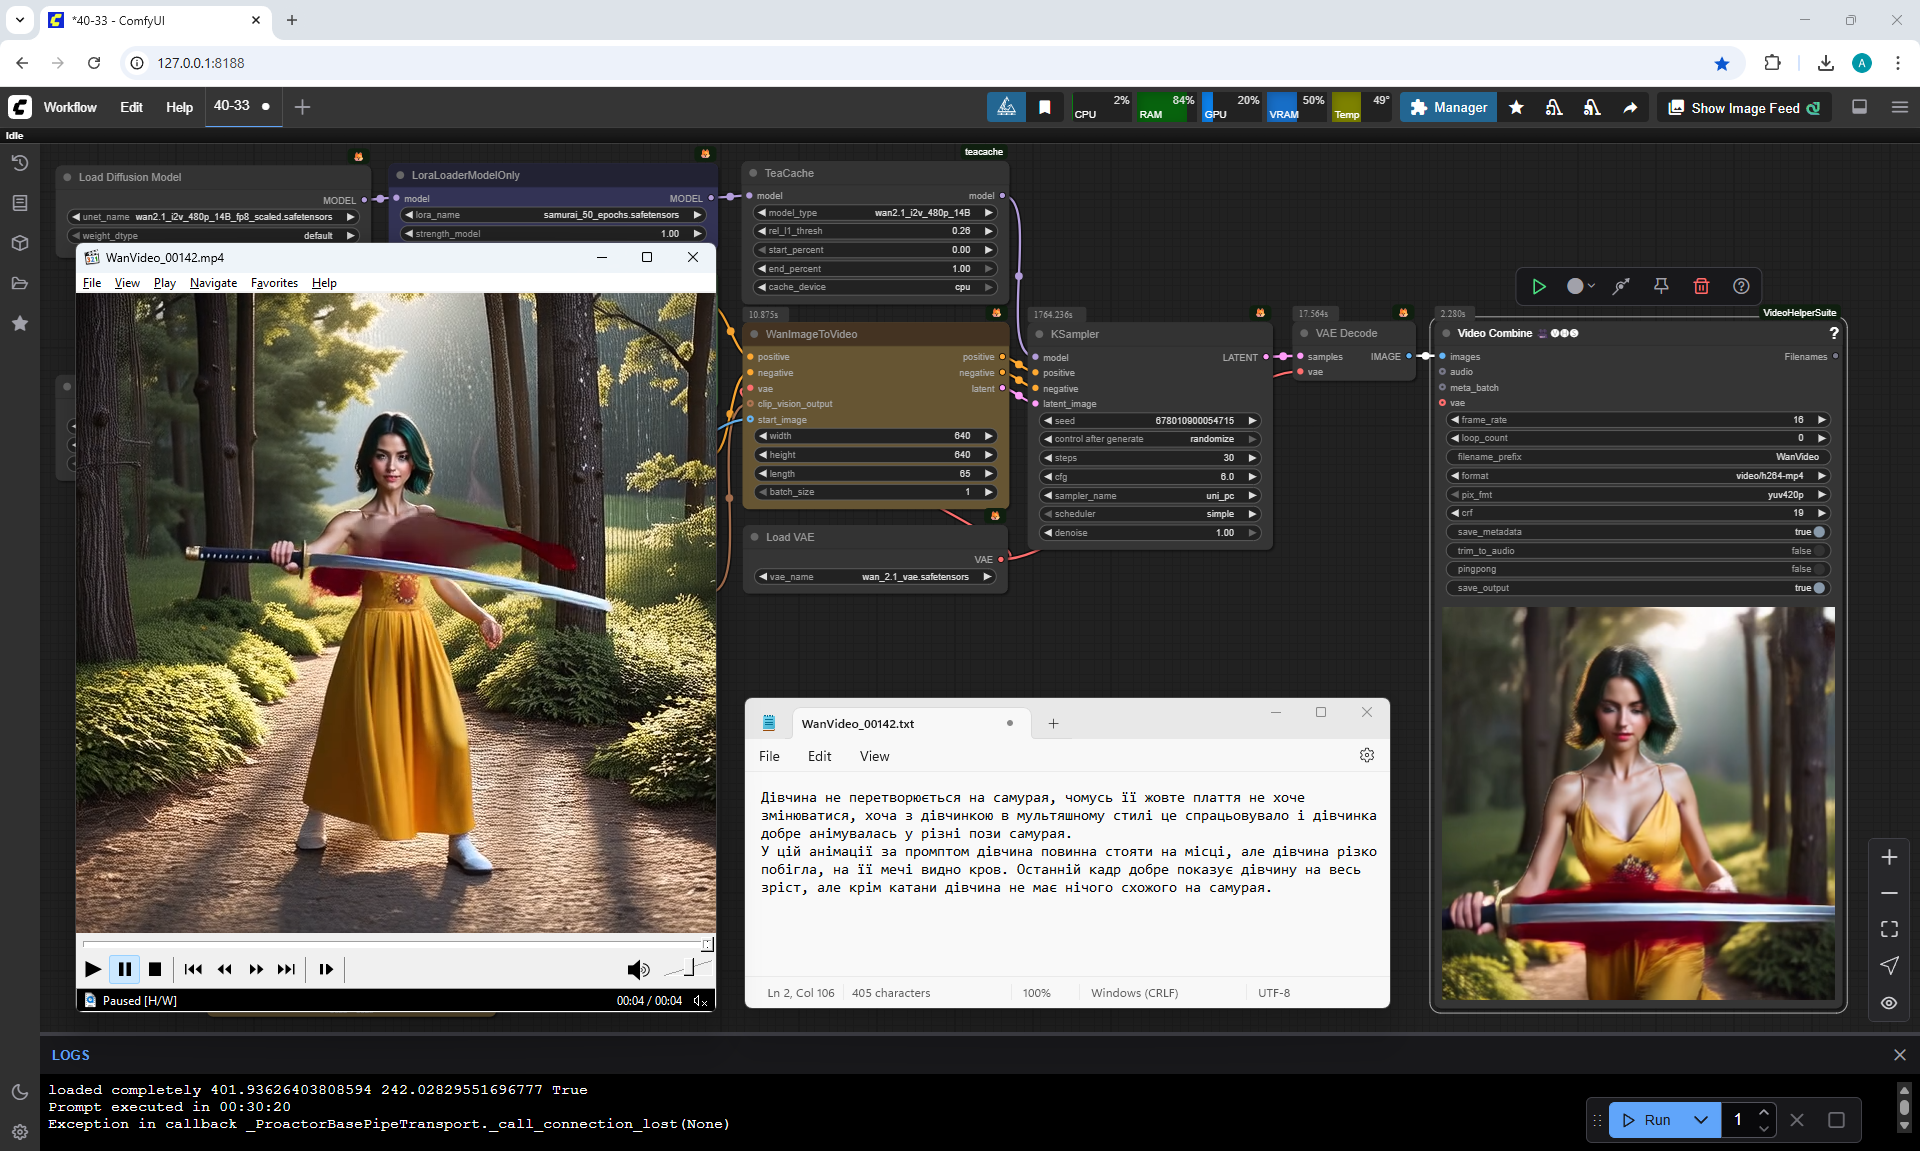
Task: Open the queue history sidebar icon
Action: (x=19, y=163)
